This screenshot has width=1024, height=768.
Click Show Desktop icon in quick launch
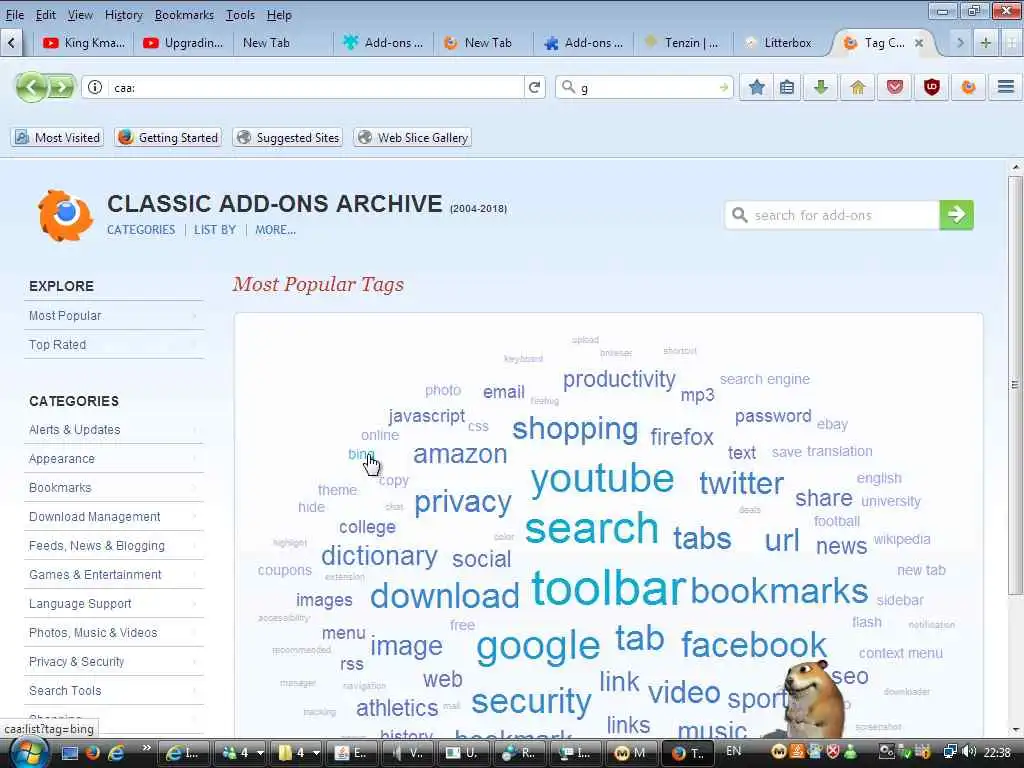[x=70, y=753]
